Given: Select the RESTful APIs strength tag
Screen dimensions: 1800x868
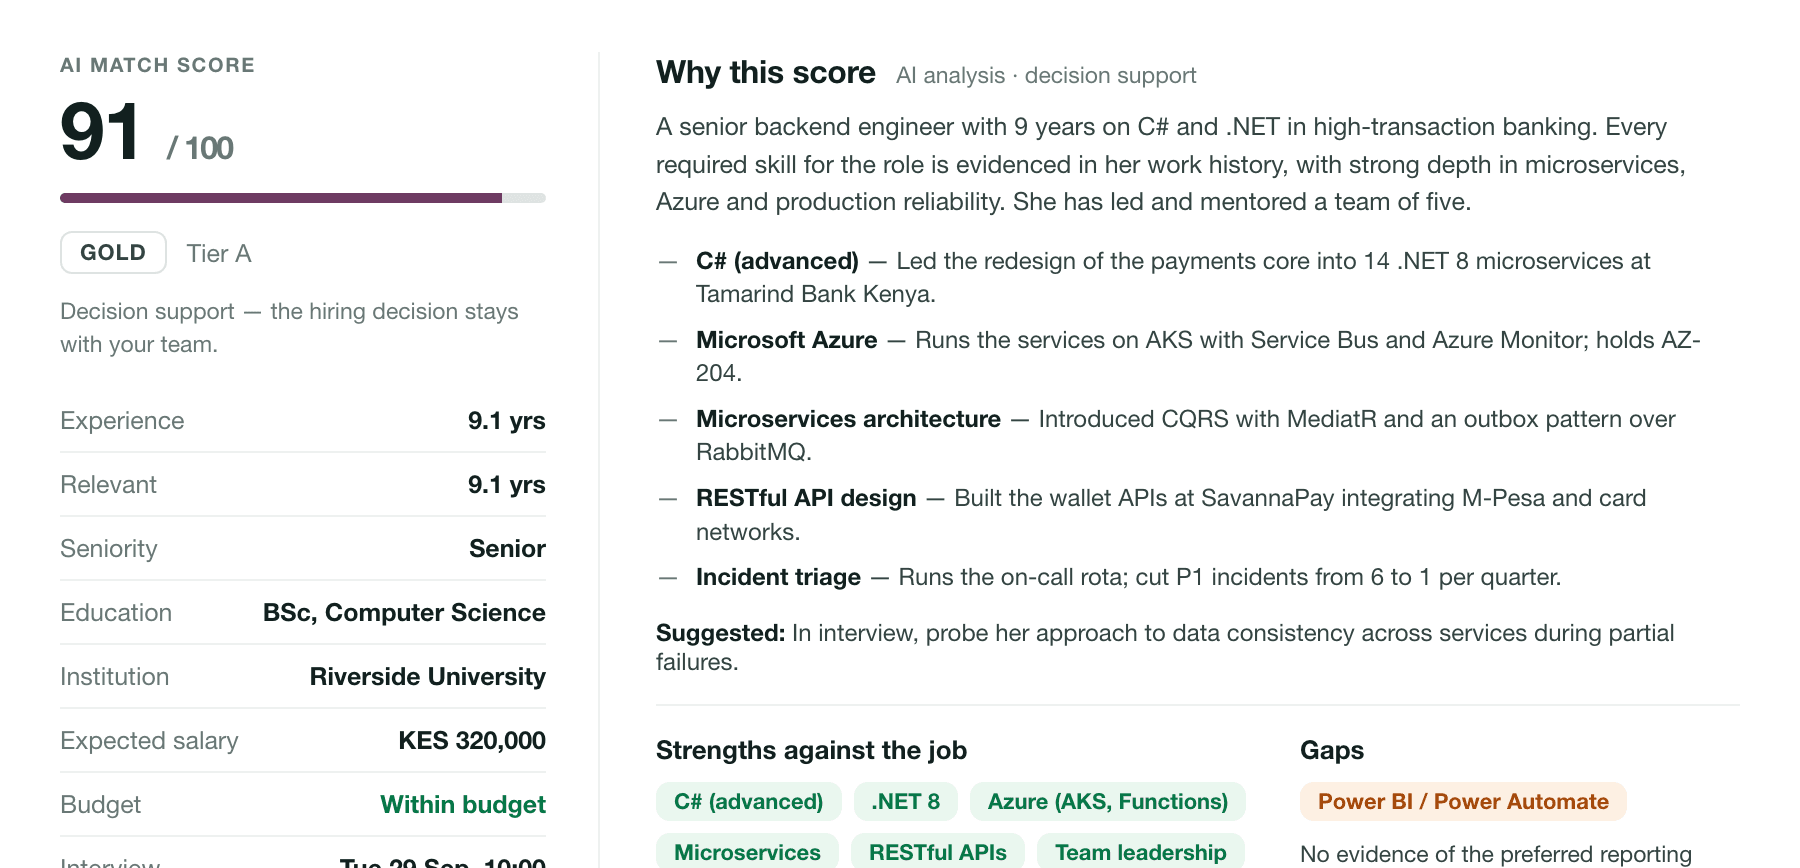Looking at the screenshot, I should pos(937,853).
